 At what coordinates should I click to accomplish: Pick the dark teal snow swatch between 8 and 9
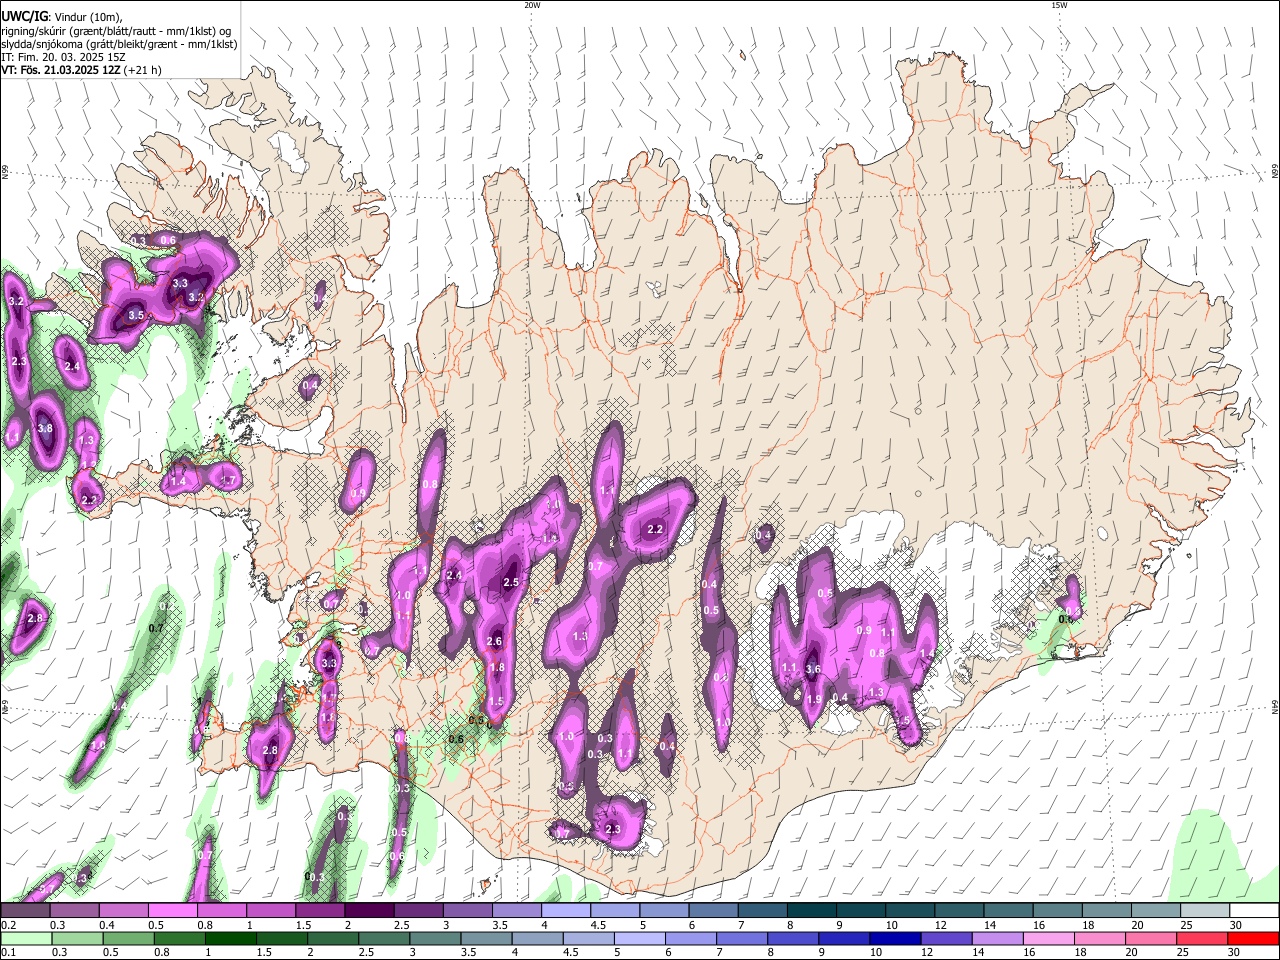click(810, 910)
